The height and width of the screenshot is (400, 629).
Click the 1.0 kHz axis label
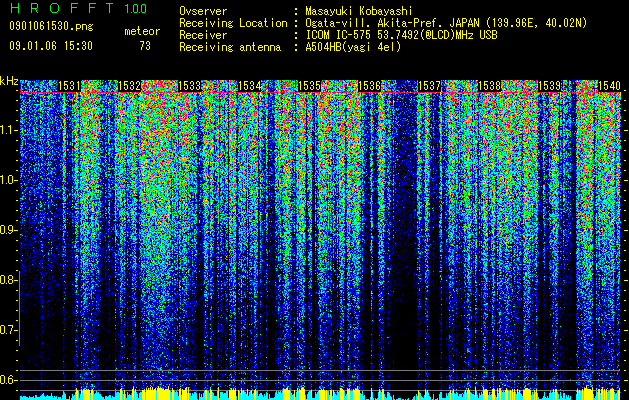[x=9, y=180]
